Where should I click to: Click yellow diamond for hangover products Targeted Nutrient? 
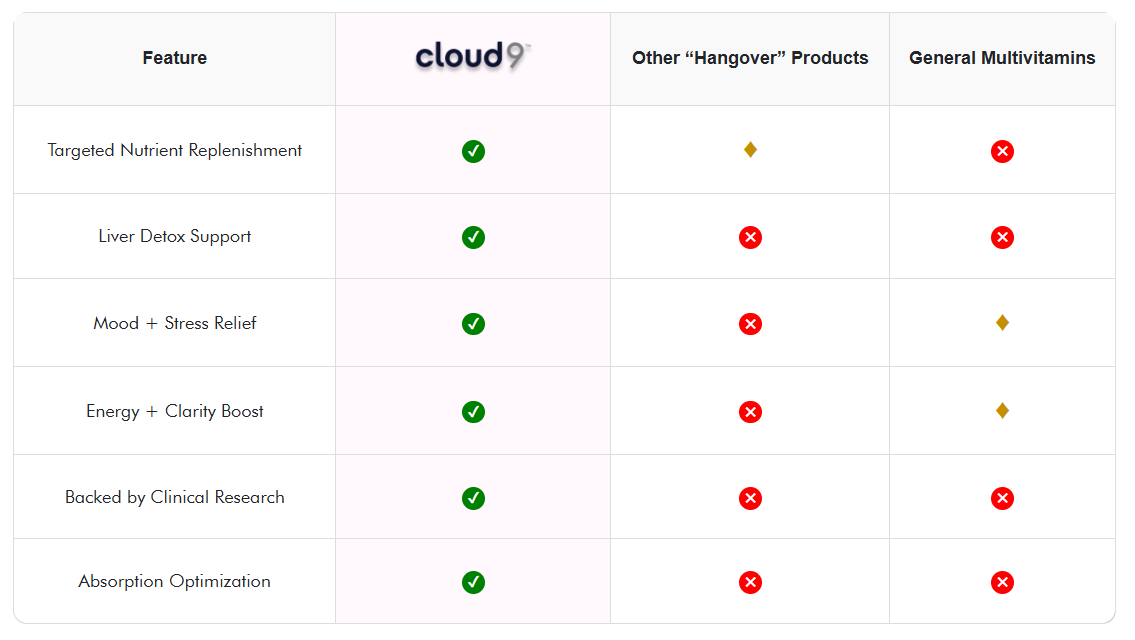pyautogui.click(x=750, y=150)
